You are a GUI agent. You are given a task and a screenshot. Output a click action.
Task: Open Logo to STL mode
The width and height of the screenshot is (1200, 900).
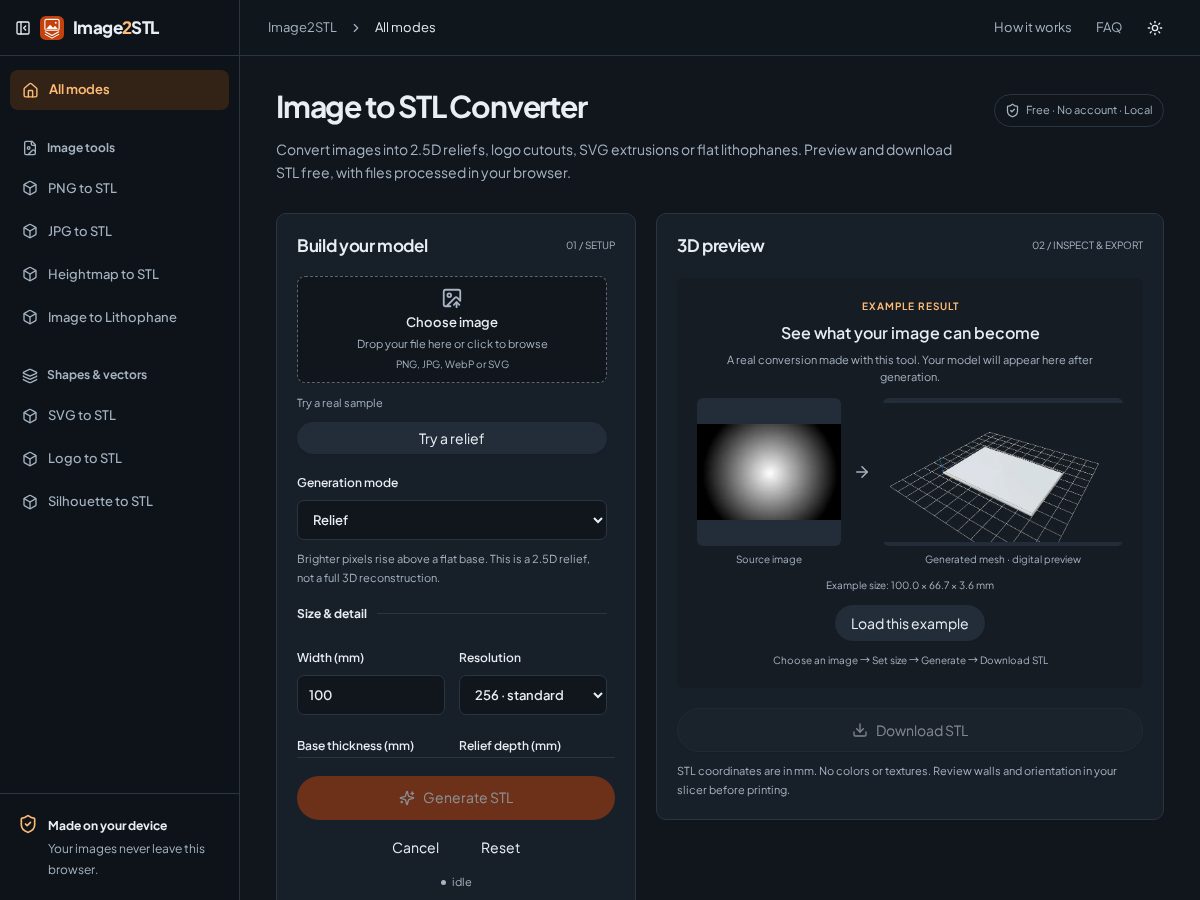click(119, 458)
